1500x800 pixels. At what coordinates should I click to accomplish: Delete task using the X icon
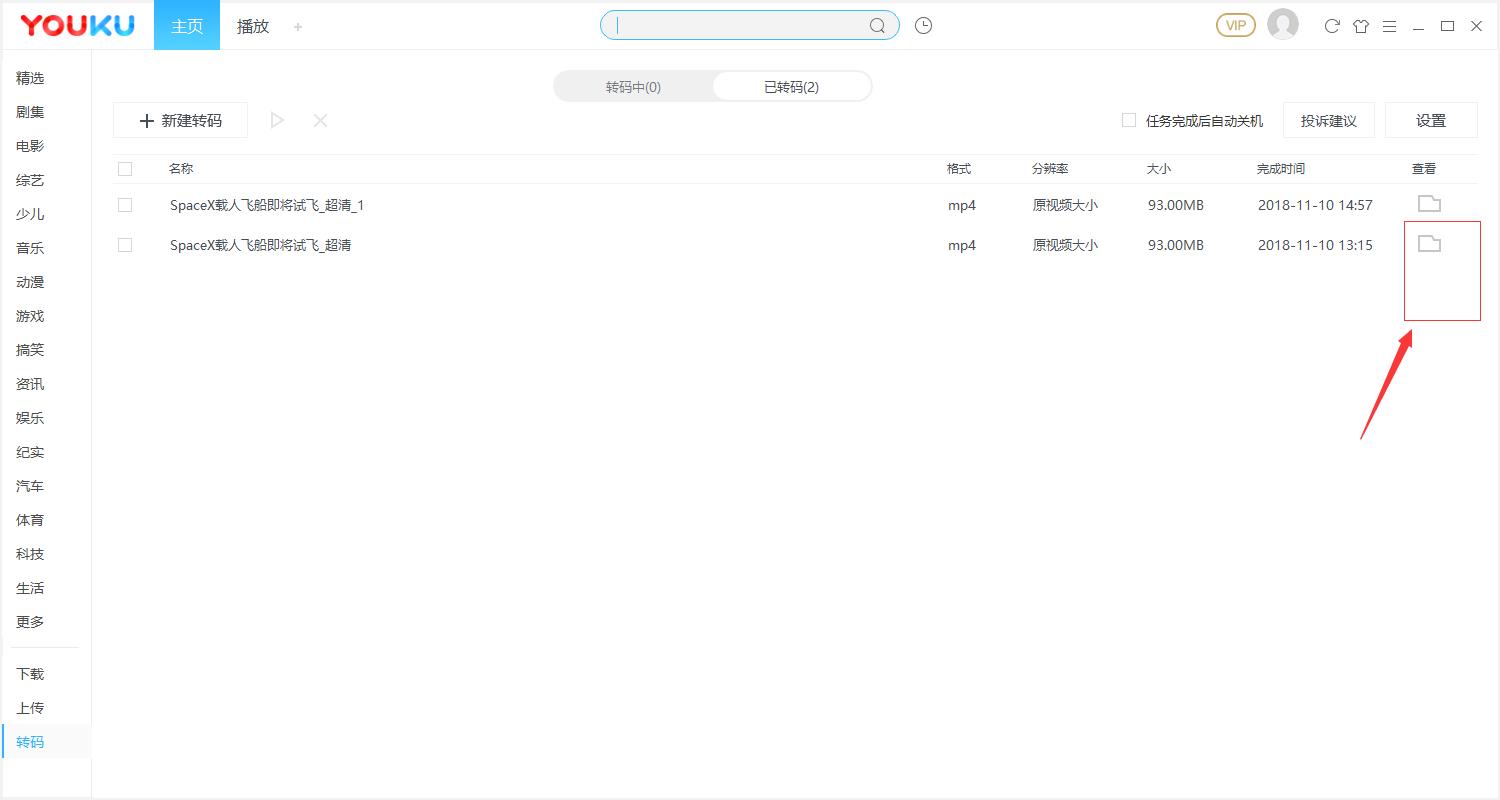[320, 120]
